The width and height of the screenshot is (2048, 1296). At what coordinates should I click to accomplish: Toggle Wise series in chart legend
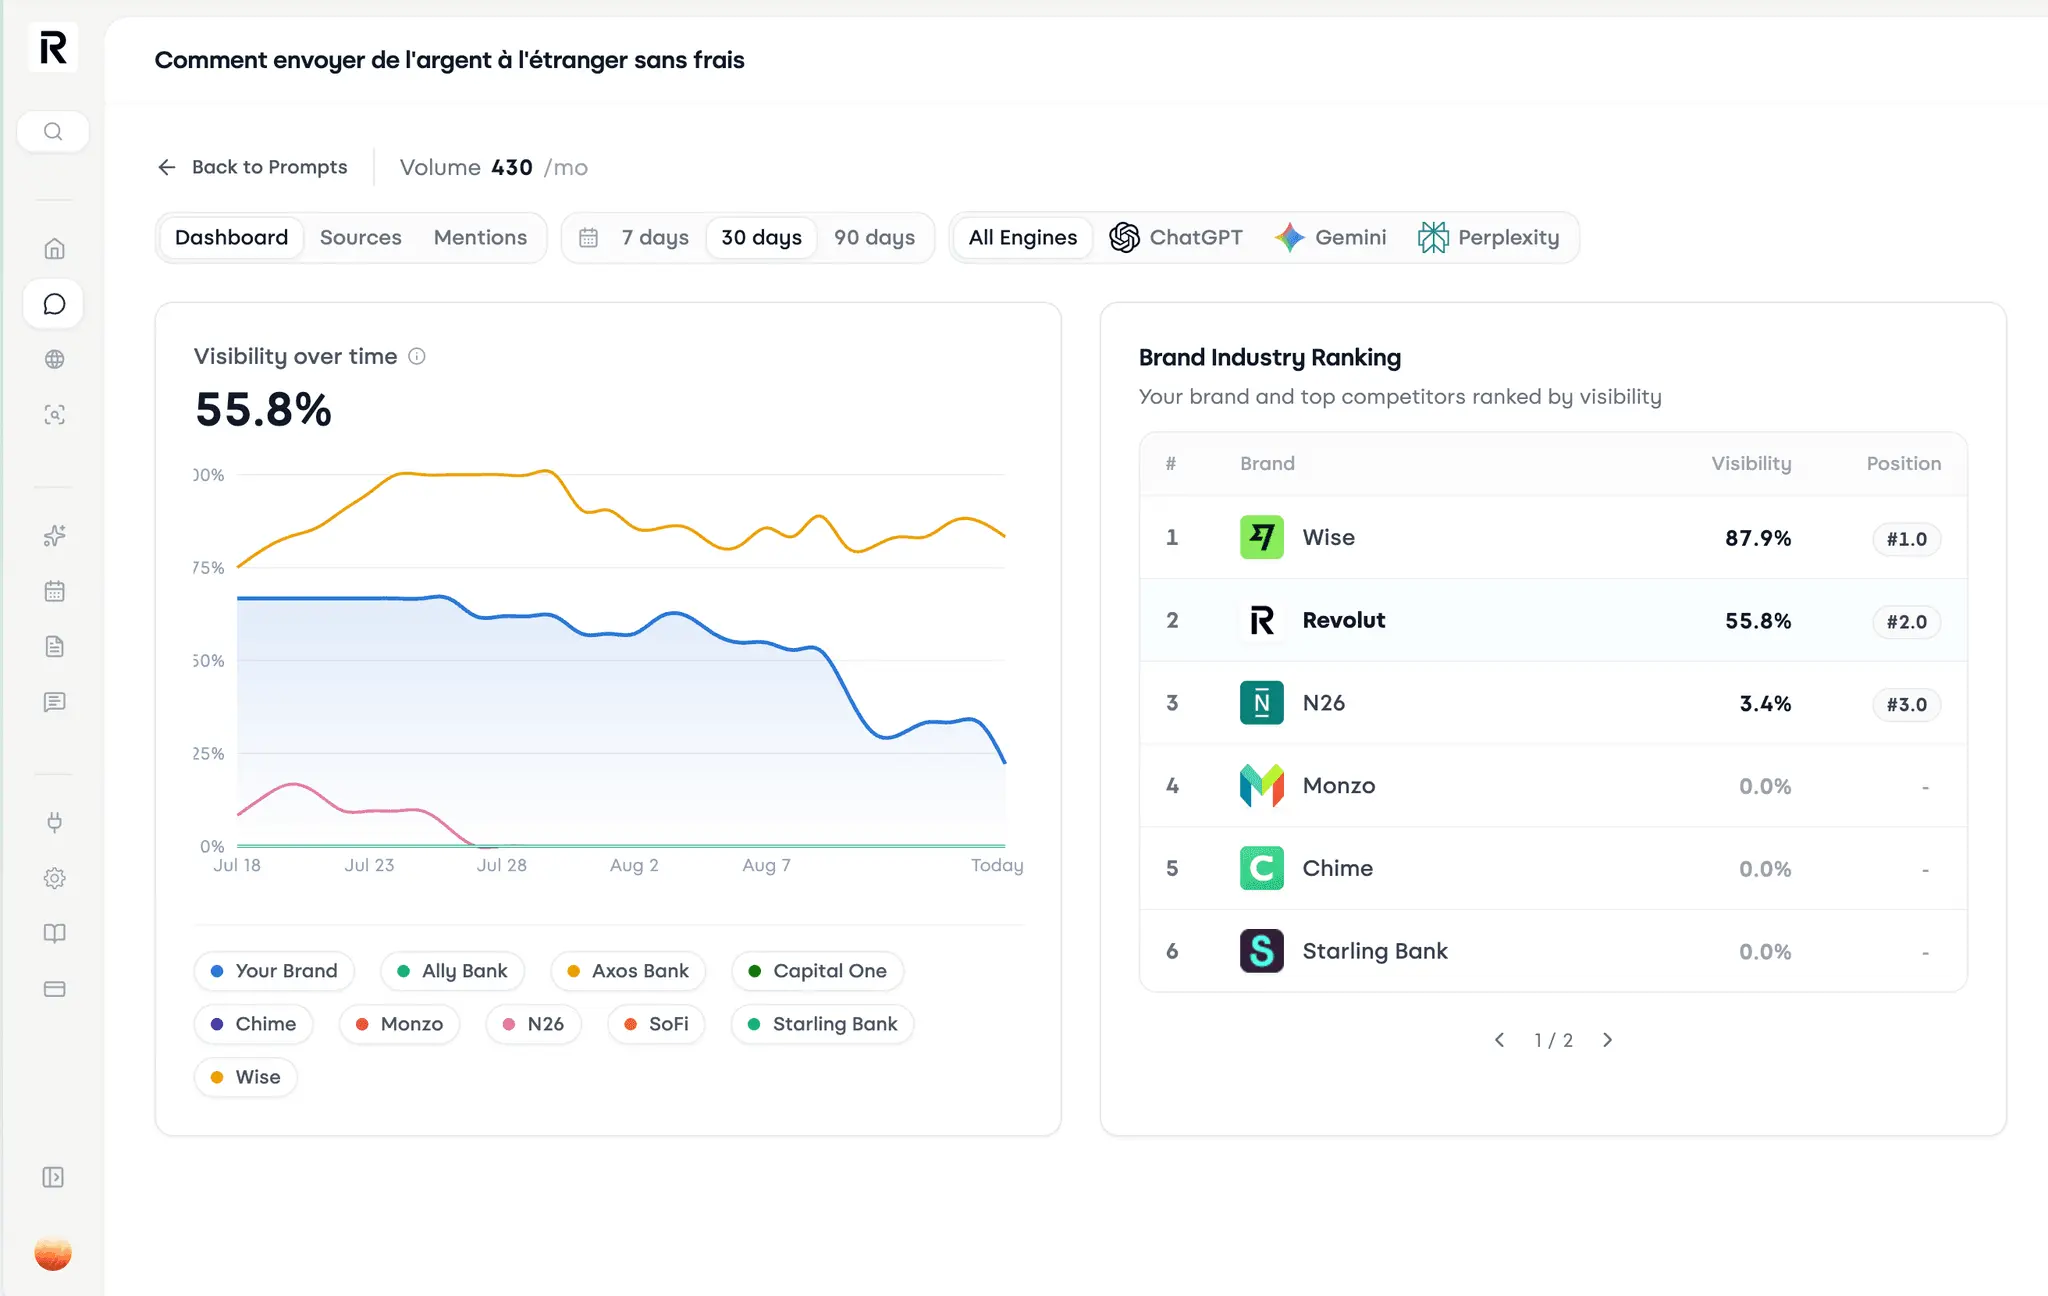coord(246,1077)
